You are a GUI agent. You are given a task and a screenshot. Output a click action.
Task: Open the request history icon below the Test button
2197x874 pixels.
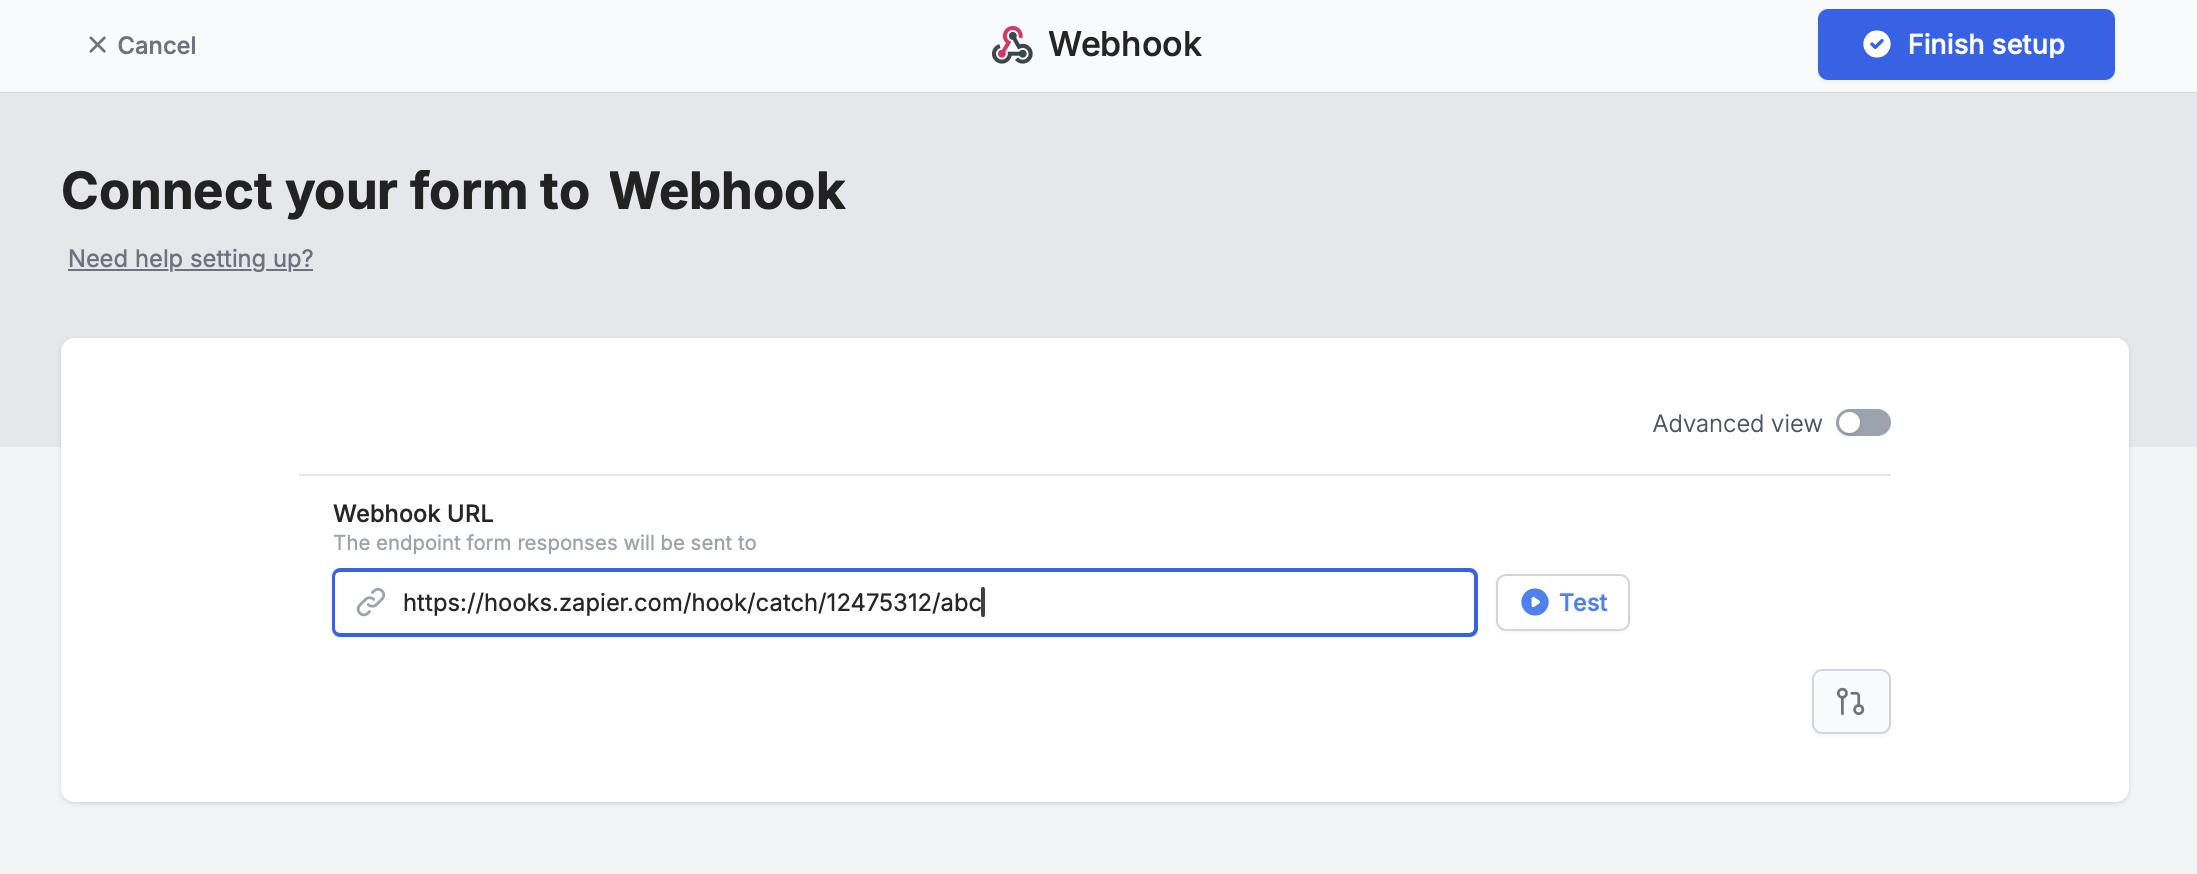1850,701
